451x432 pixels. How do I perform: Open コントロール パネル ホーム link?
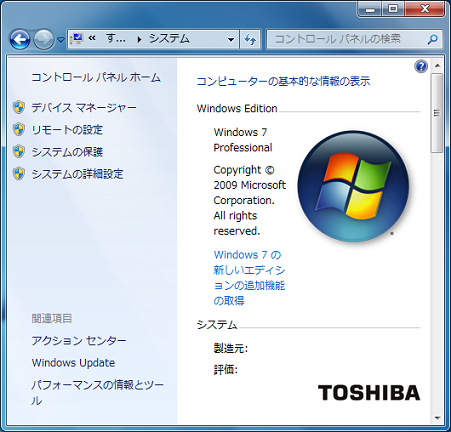click(96, 77)
